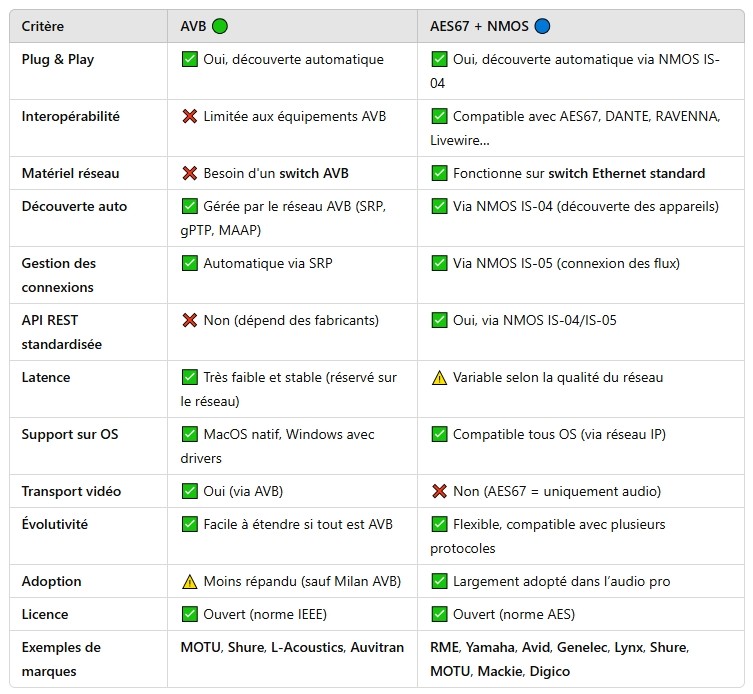Click the blue circle beside AES67 + NMOS
The width and height of the screenshot is (753, 694).
point(543,26)
